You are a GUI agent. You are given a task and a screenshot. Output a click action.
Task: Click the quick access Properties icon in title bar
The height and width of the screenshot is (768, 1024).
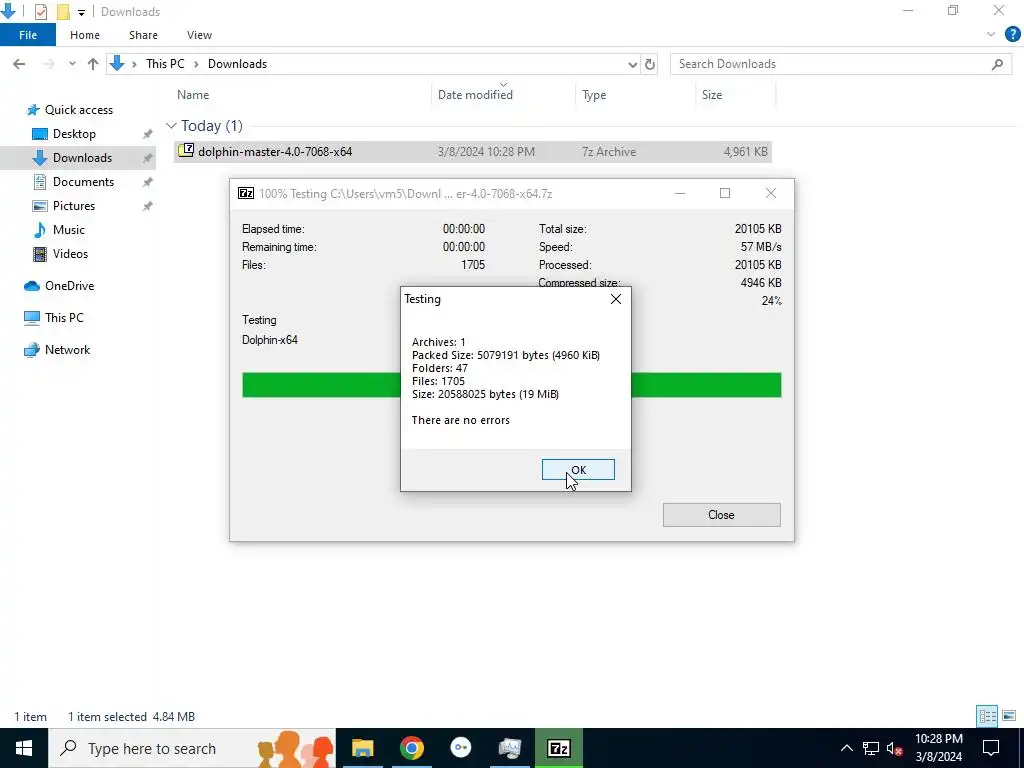pos(40,12)
